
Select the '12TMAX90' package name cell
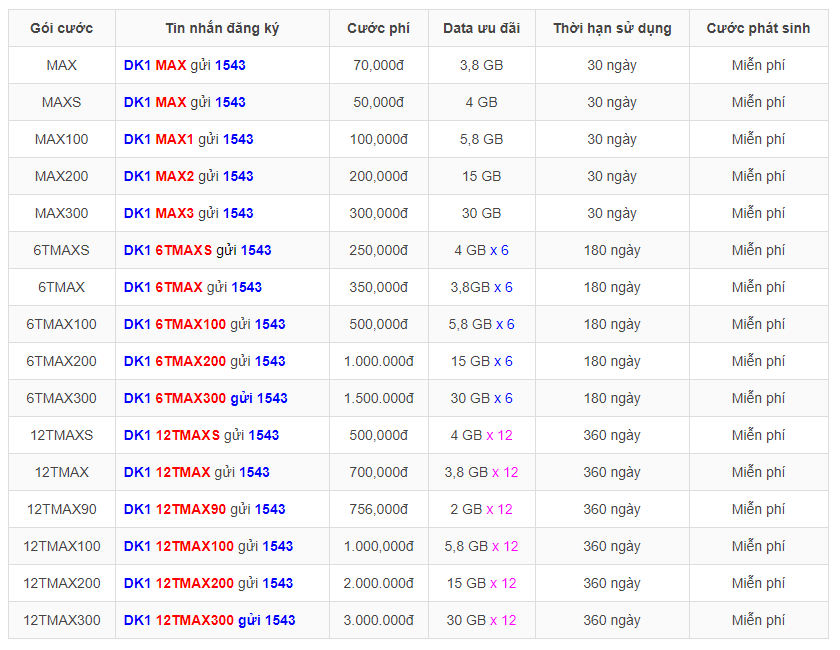62,509
